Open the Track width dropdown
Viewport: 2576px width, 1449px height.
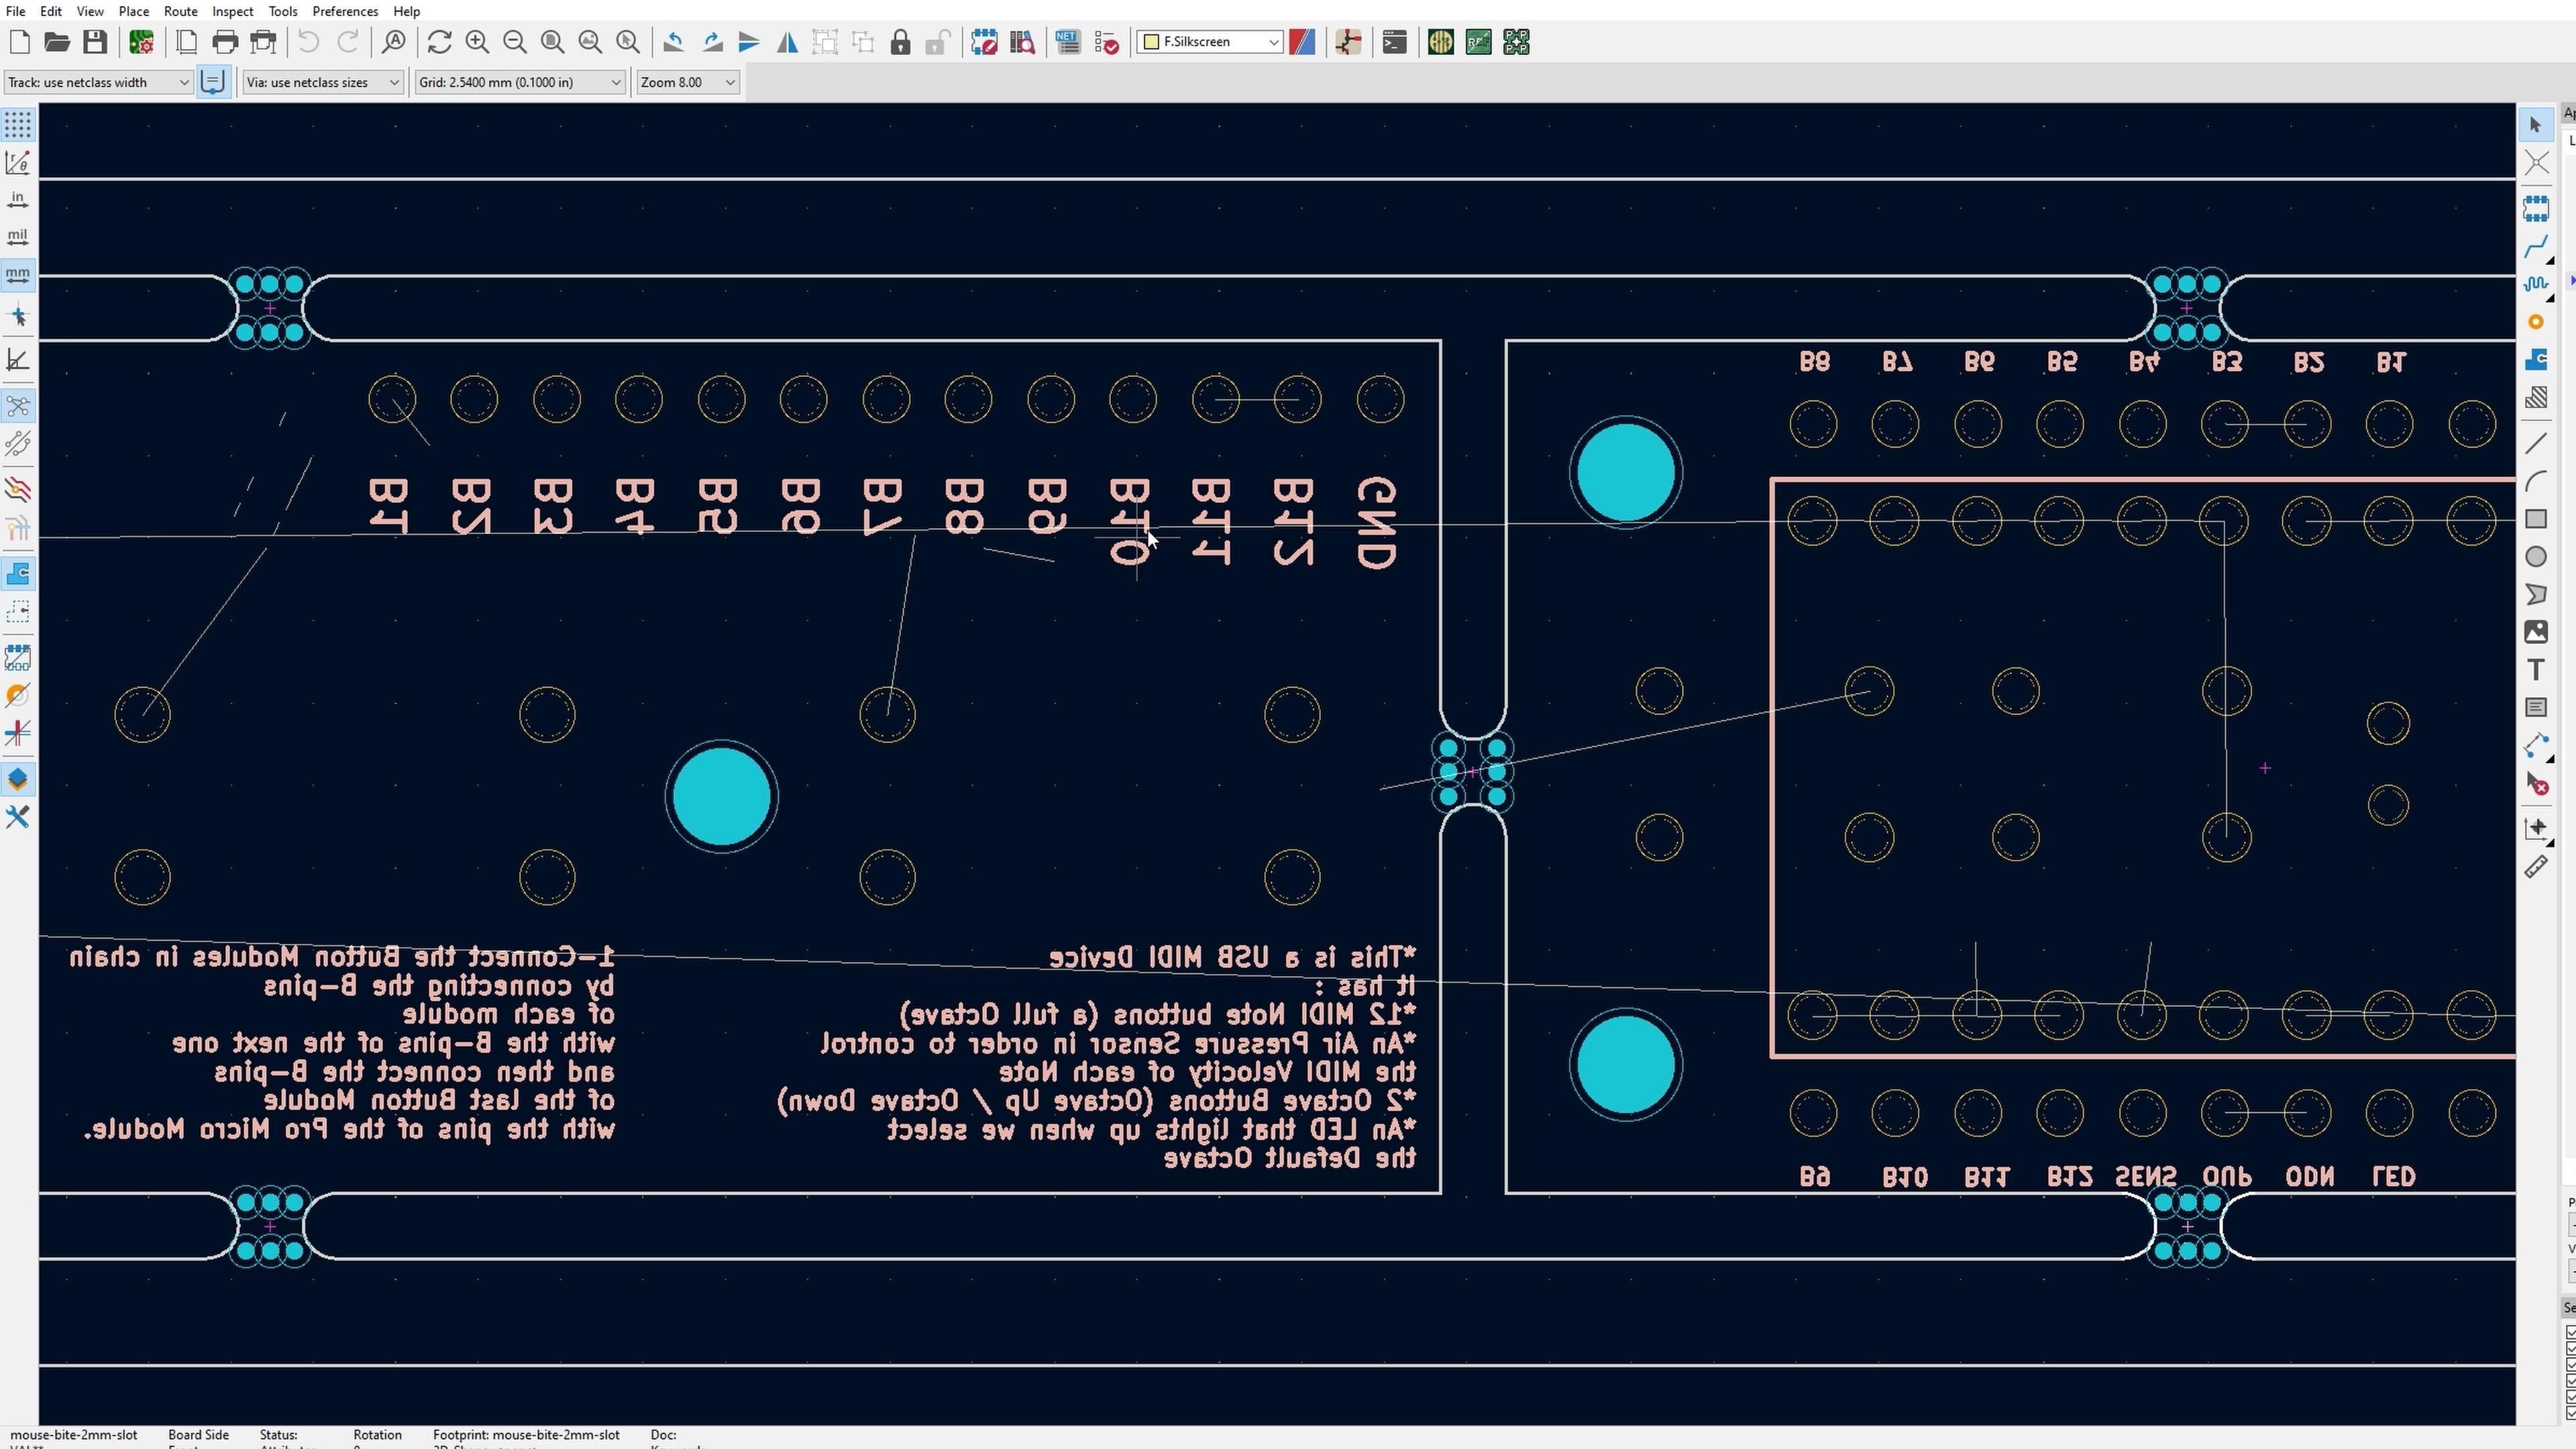click(98, 82)
